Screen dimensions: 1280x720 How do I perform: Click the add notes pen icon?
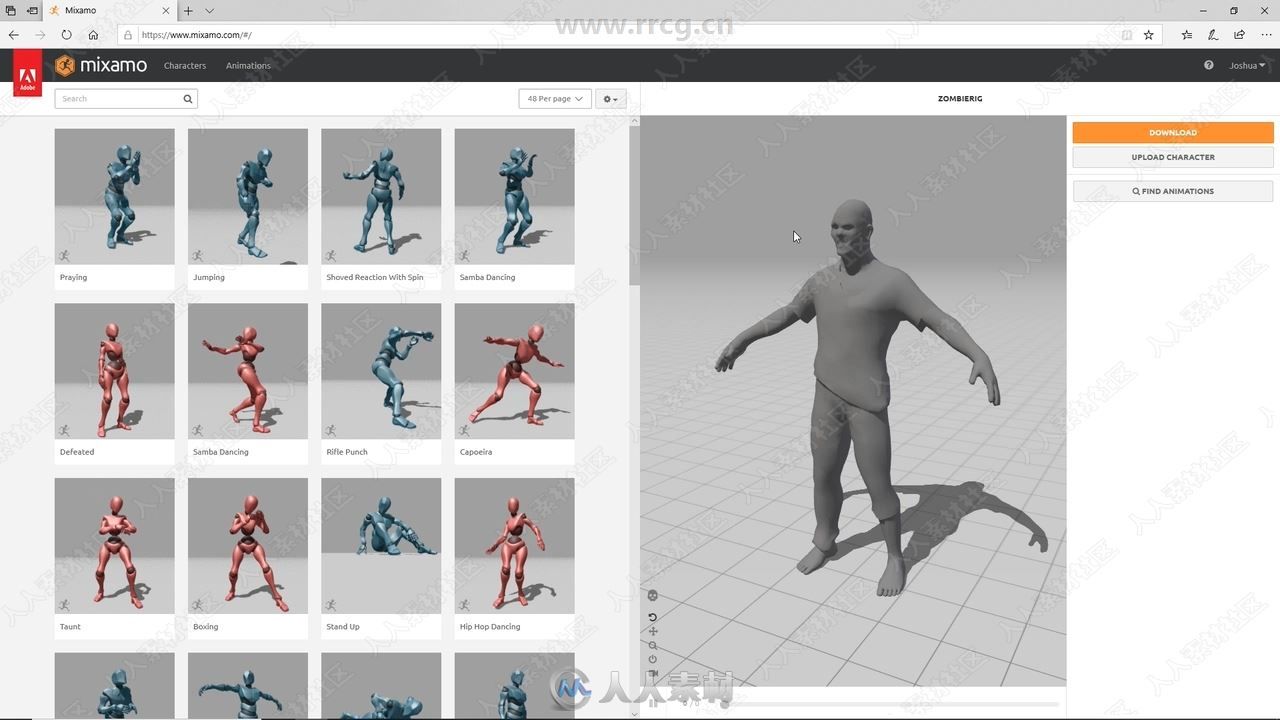pyautogui.click(x=1213, y=35)
